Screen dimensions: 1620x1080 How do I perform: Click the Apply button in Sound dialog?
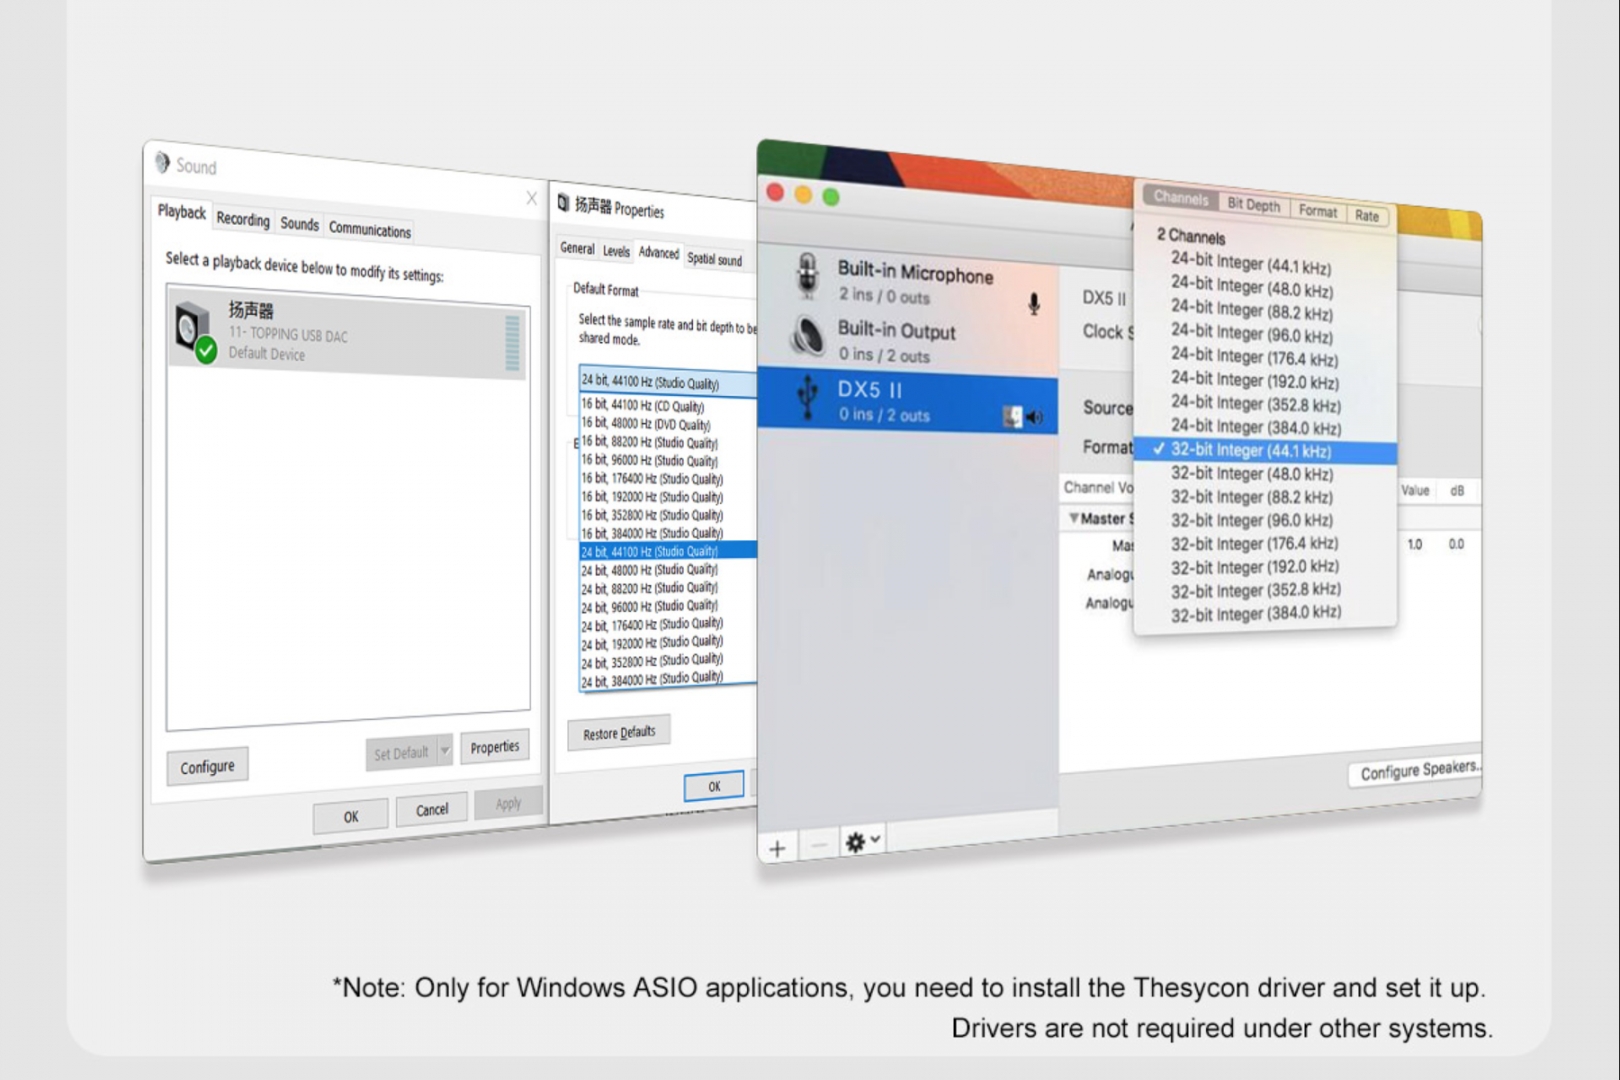point(508,803)
